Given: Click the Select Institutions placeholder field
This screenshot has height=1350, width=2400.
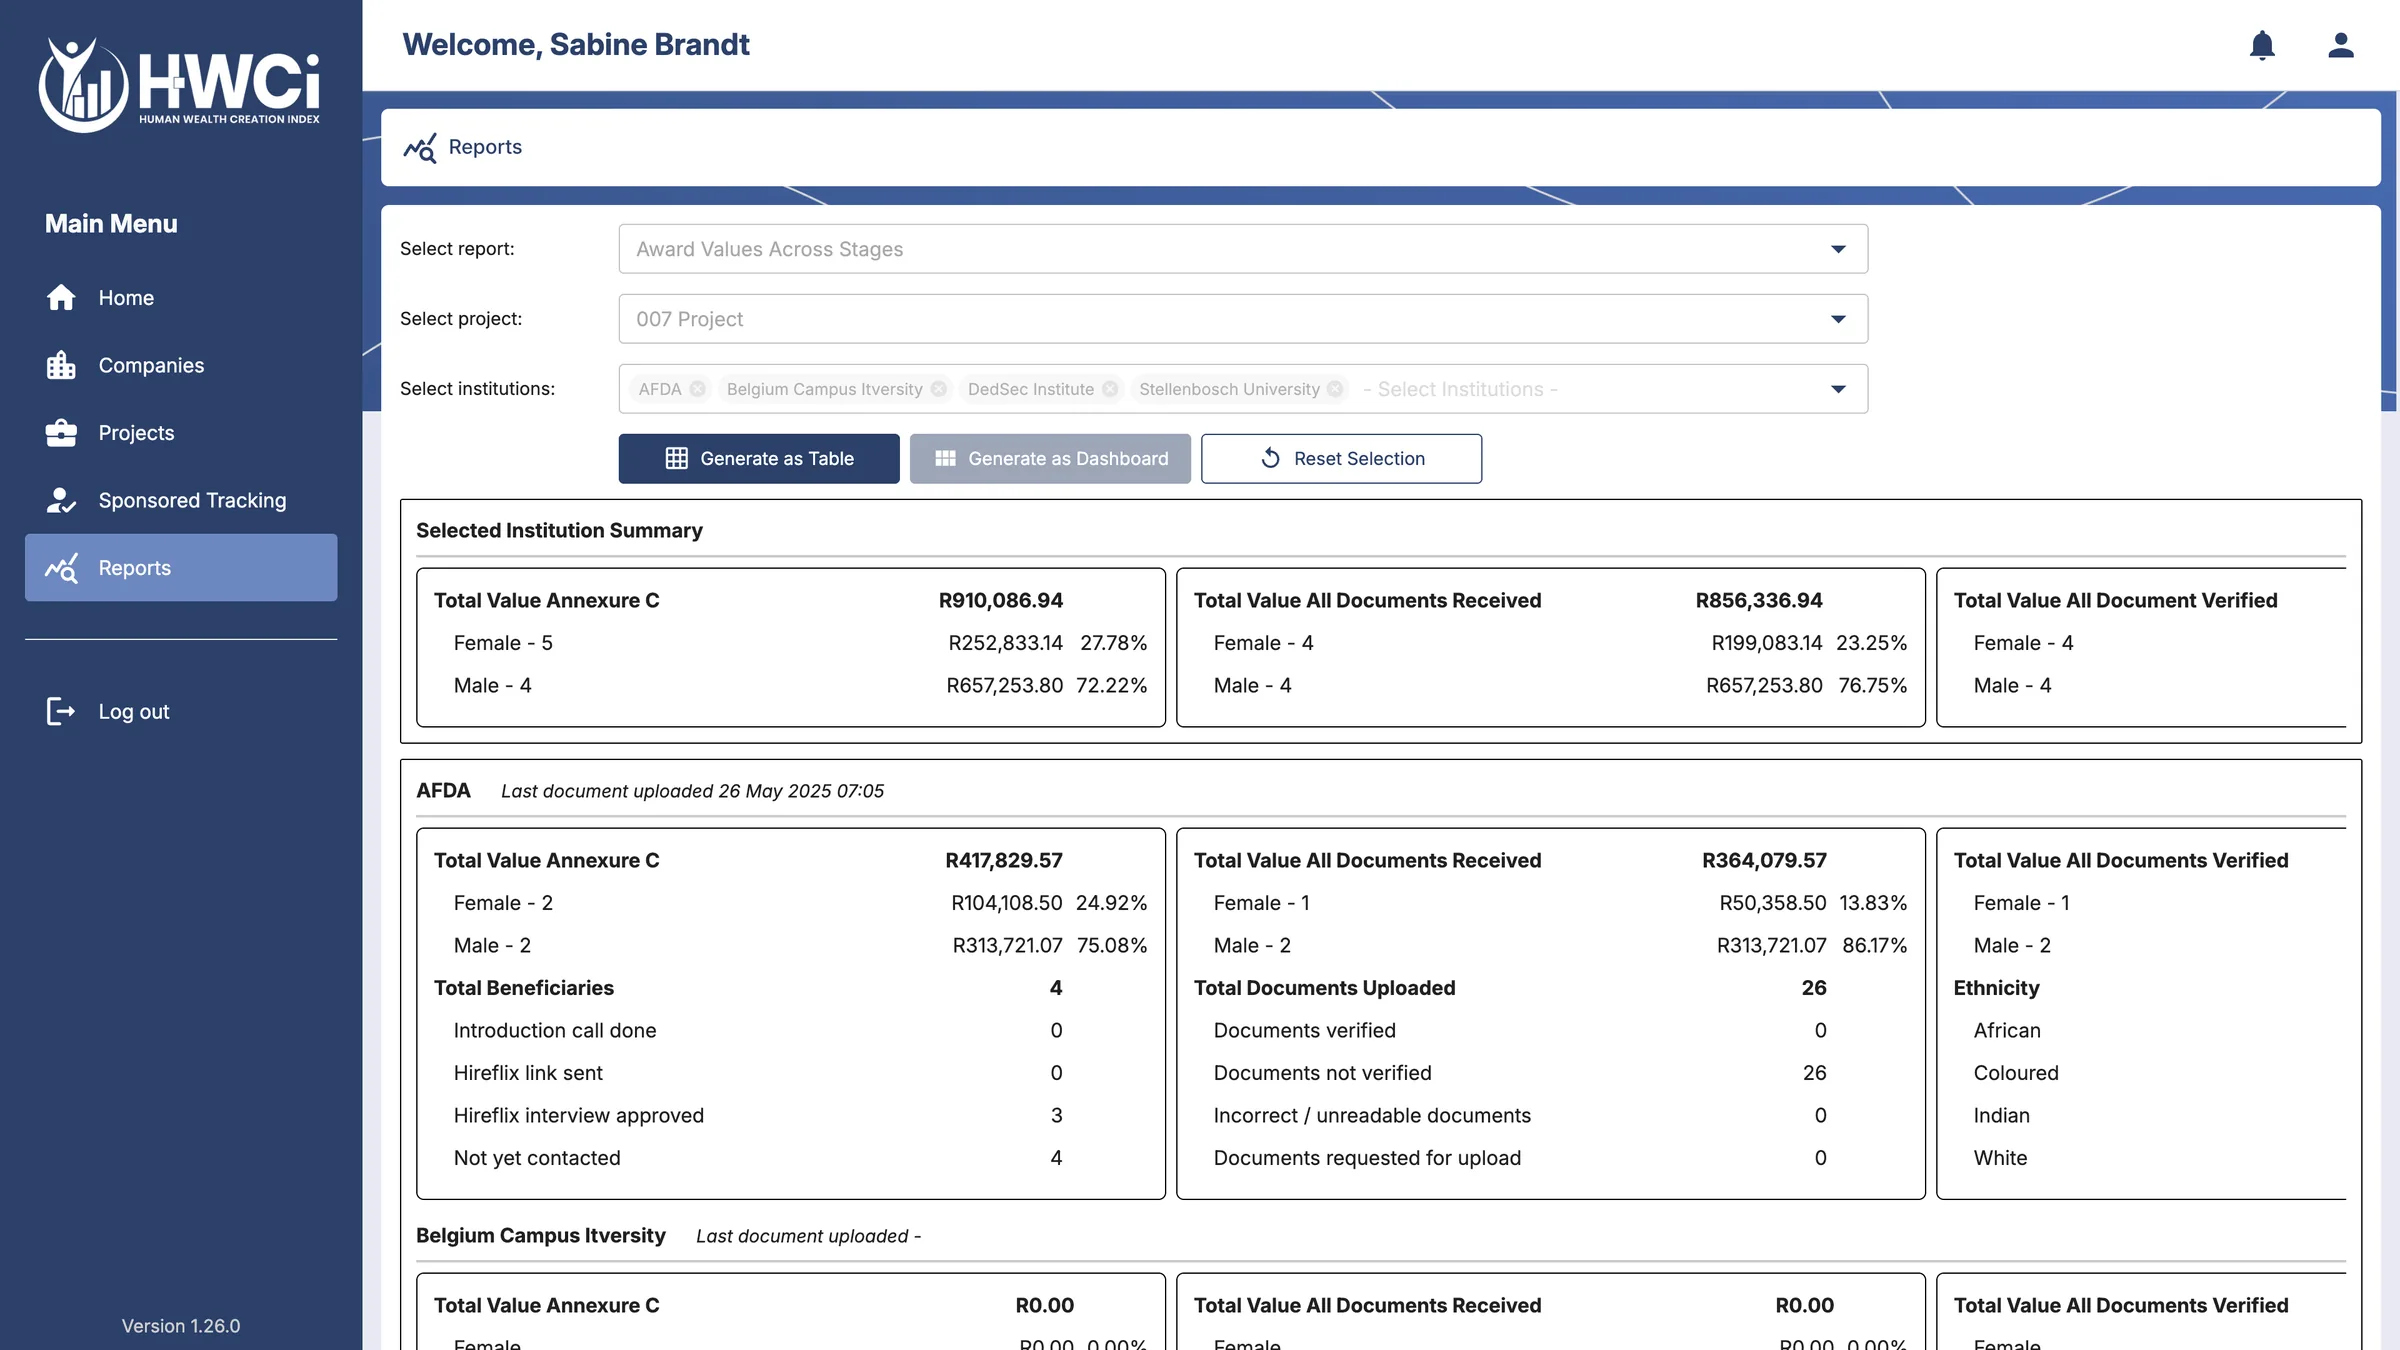Looking at the screenshot, I should pyautogui.click(x=1460, y=389).
